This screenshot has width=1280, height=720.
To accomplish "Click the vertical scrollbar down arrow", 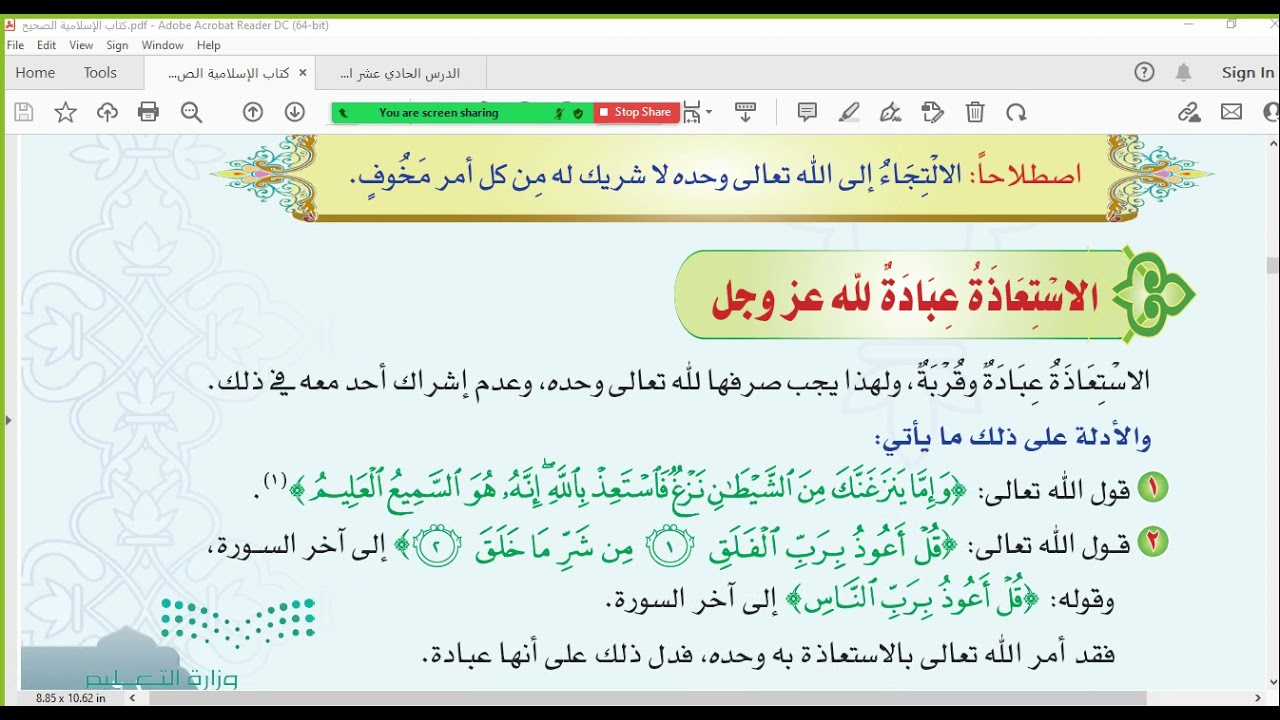I will tap(1272, 682).
